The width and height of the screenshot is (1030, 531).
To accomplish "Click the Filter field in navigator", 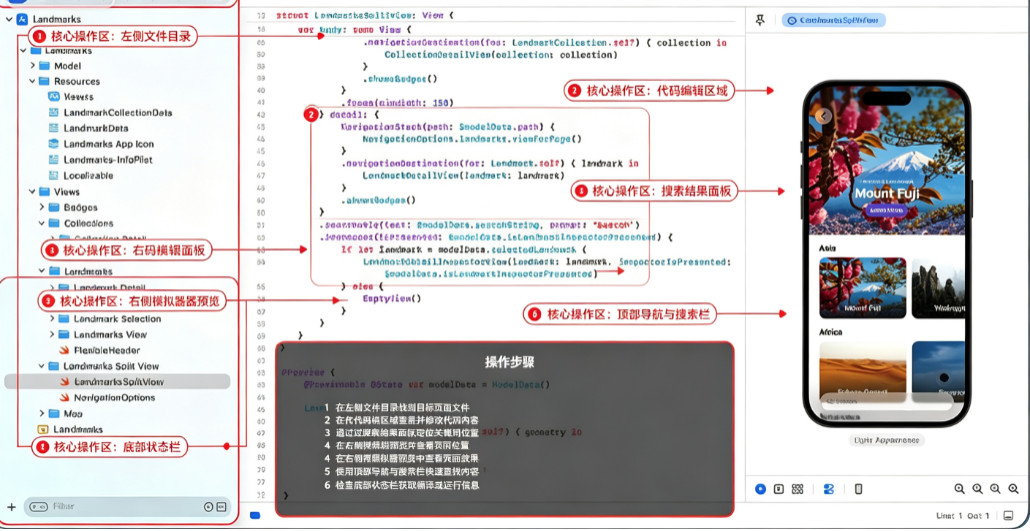I will coord(128,507).
